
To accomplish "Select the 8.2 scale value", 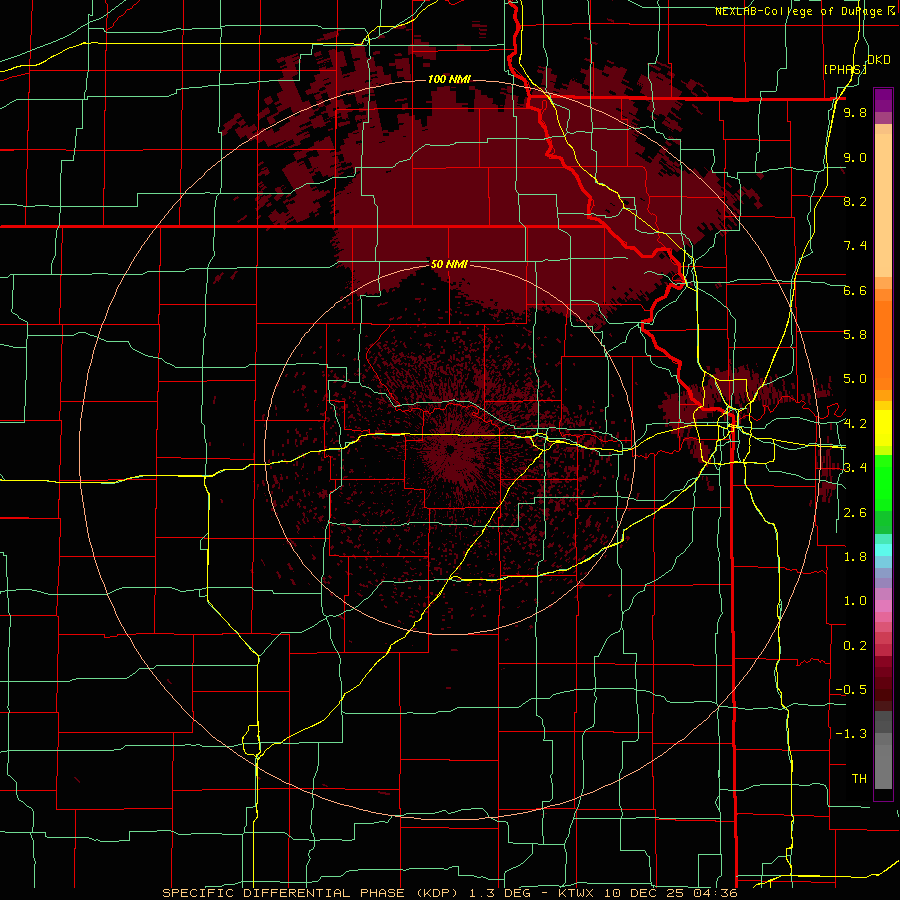I will pyautogui.click(x=855, y=201).
